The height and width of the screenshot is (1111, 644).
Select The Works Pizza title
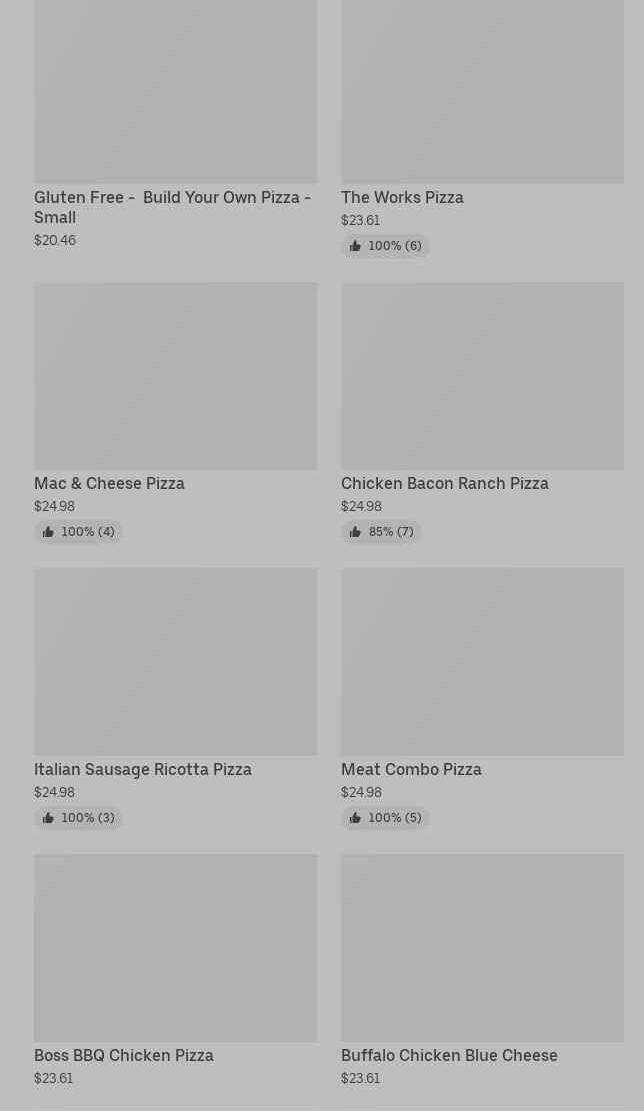pos(402,197)
